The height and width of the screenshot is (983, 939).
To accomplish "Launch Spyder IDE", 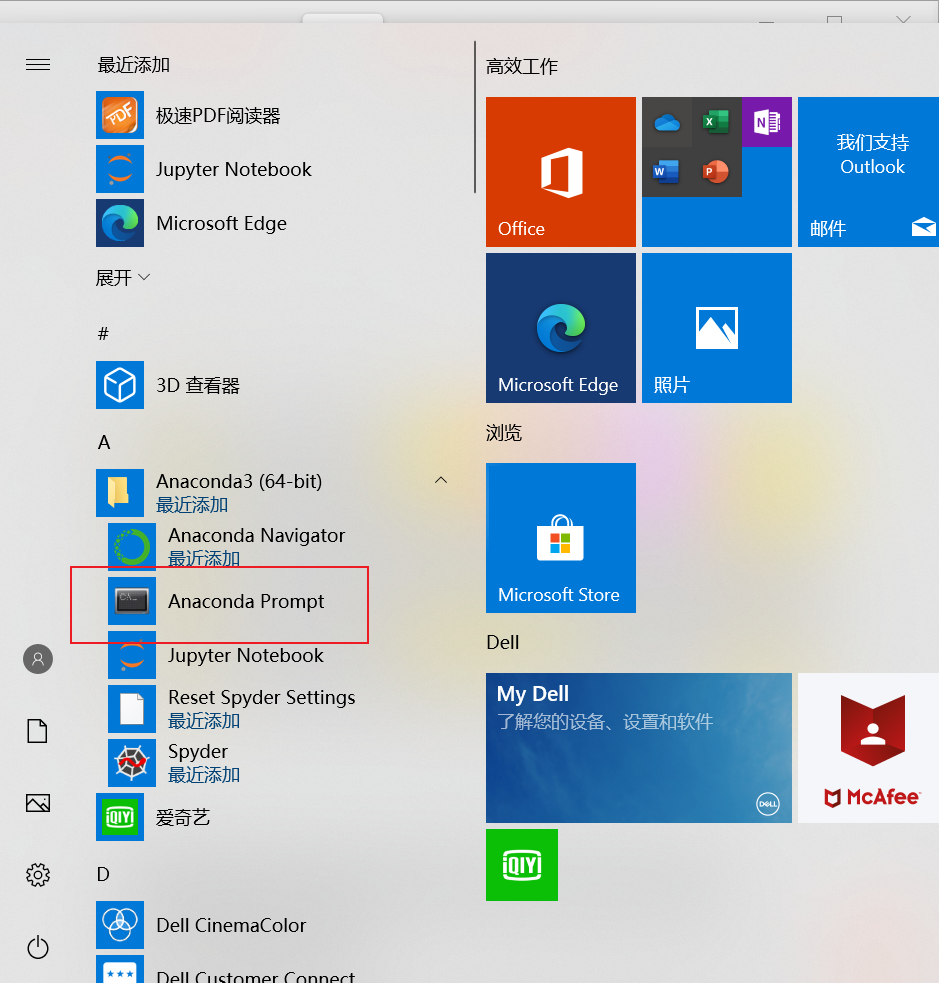I will coord(174,763).
